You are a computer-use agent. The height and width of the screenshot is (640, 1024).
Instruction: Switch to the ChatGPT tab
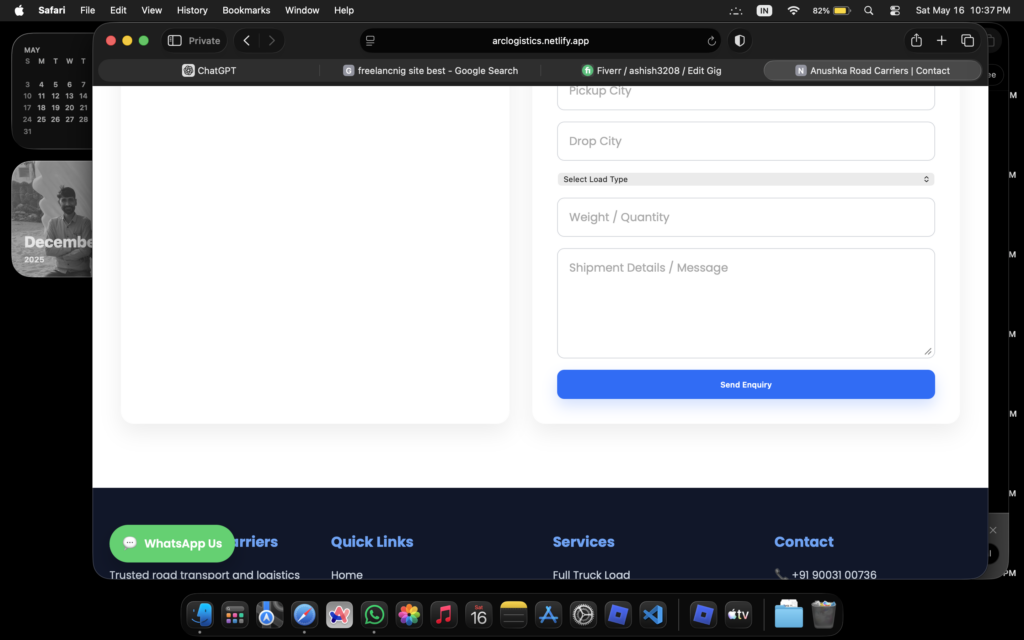(209, 71)
